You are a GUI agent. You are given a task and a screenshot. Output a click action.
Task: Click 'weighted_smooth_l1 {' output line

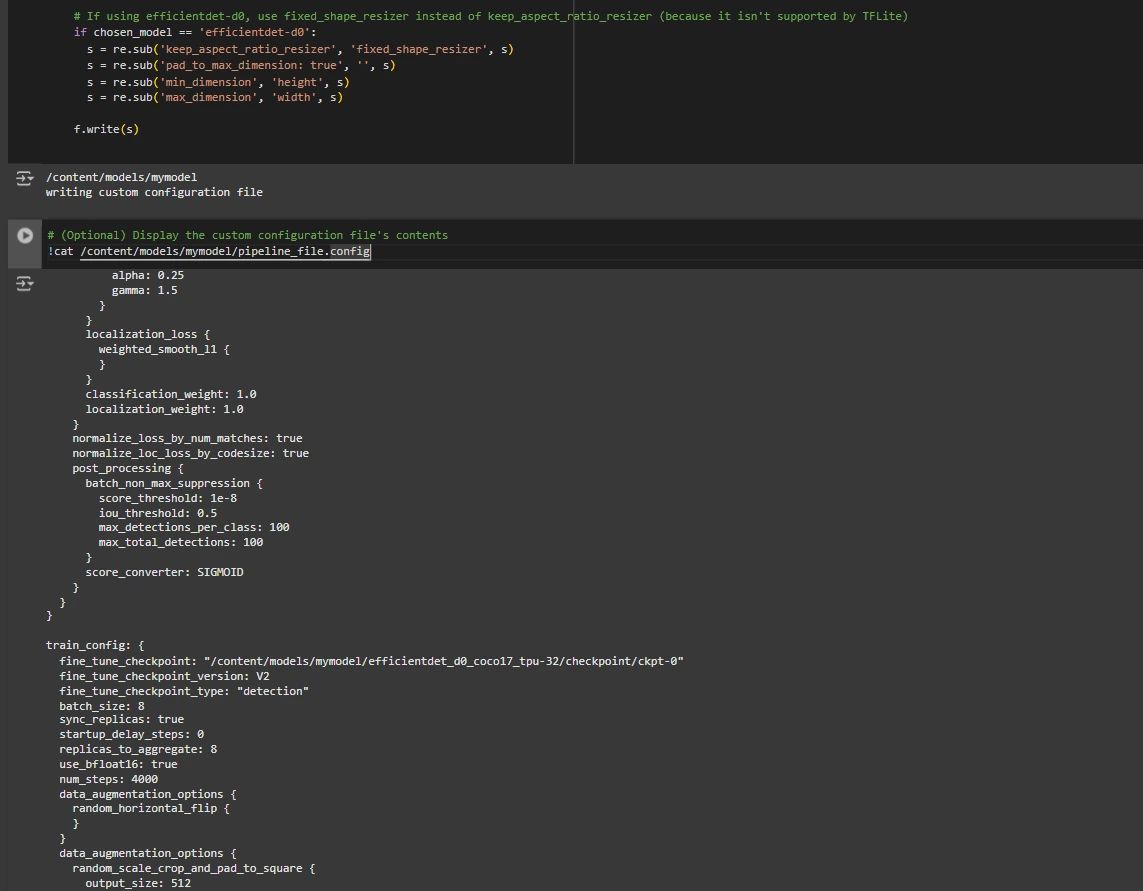[164, 349]
